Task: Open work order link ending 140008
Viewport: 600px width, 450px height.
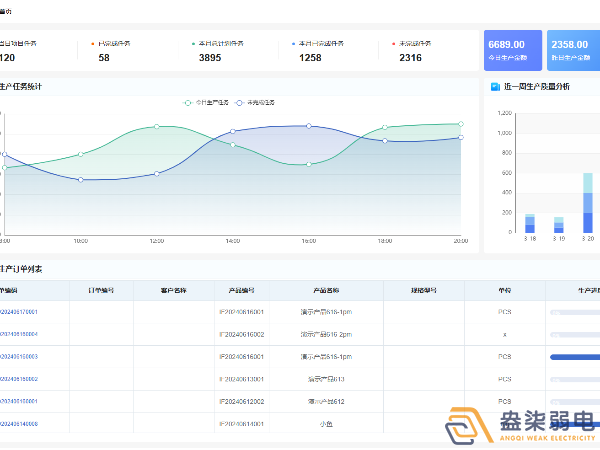Action: point(19,424)
